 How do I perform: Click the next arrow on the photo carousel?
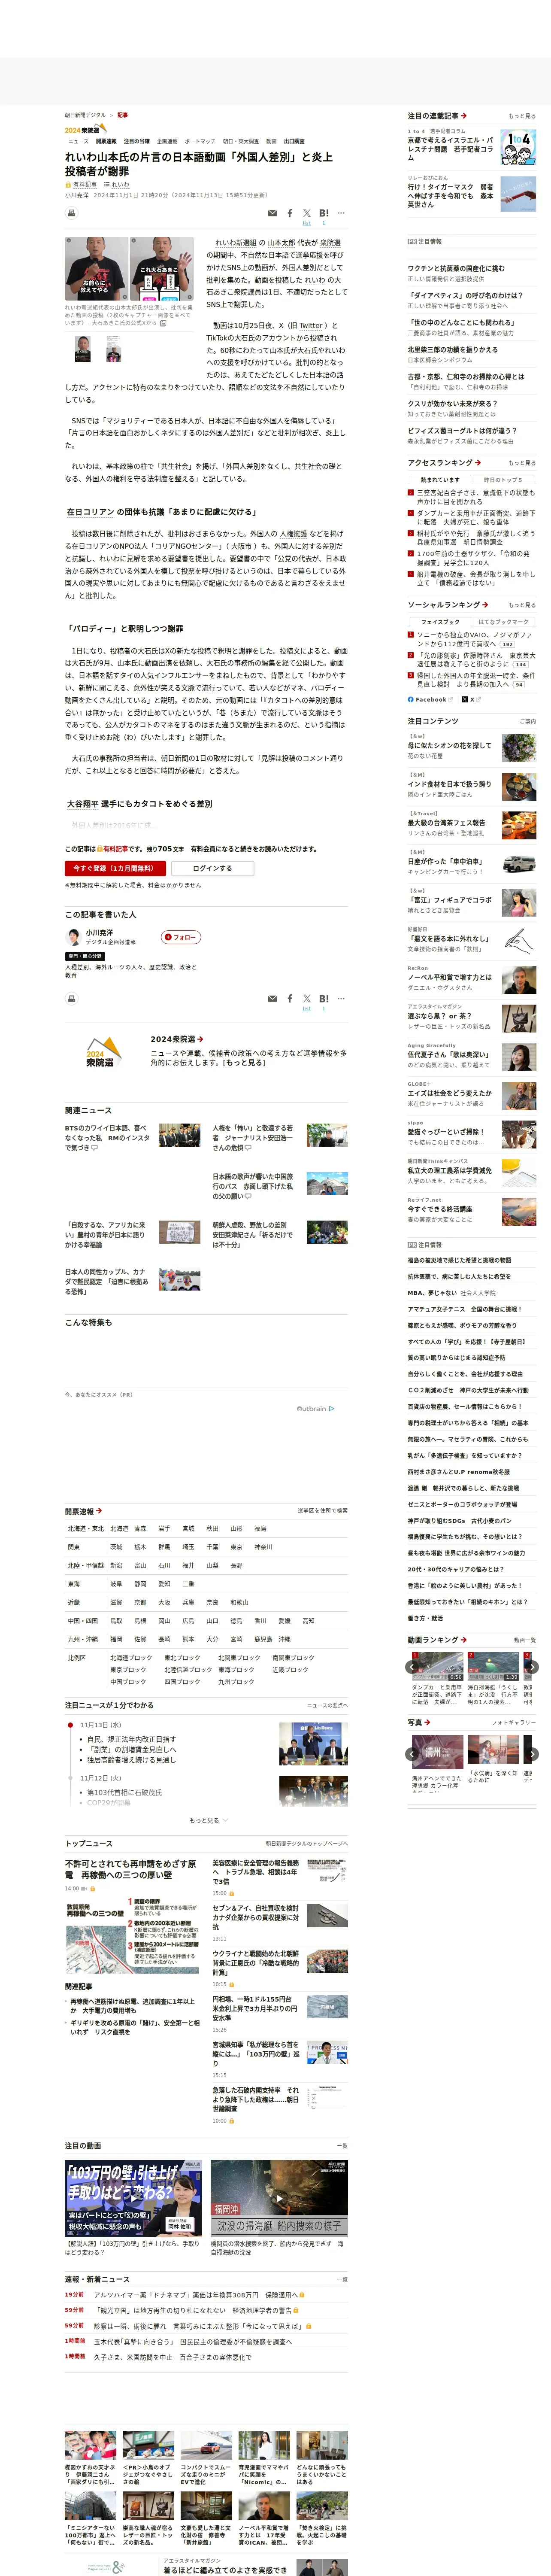coord(532,1754)
